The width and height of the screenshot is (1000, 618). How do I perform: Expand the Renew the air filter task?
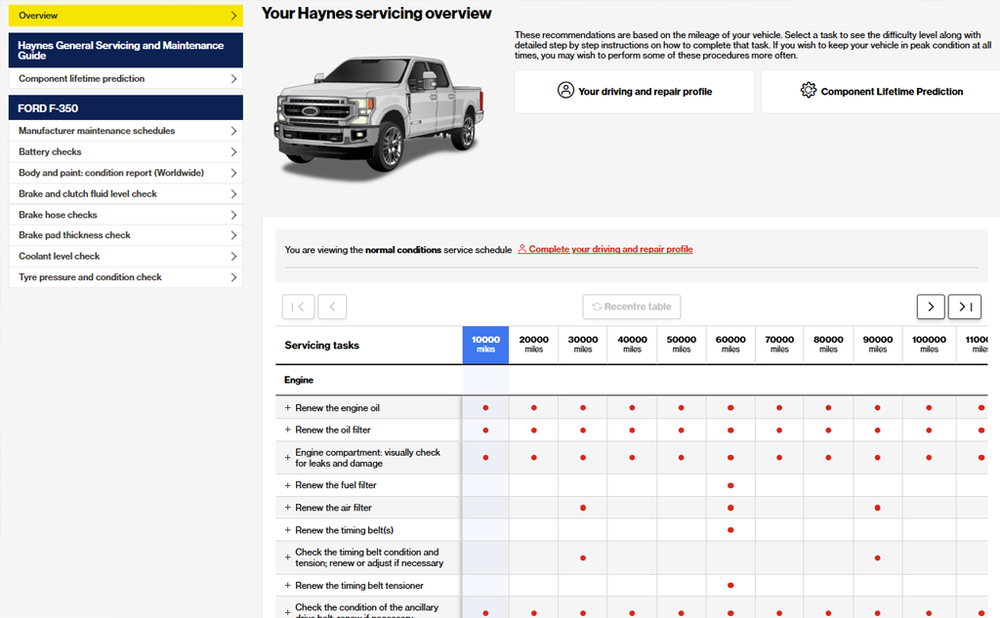click(285, 507)
